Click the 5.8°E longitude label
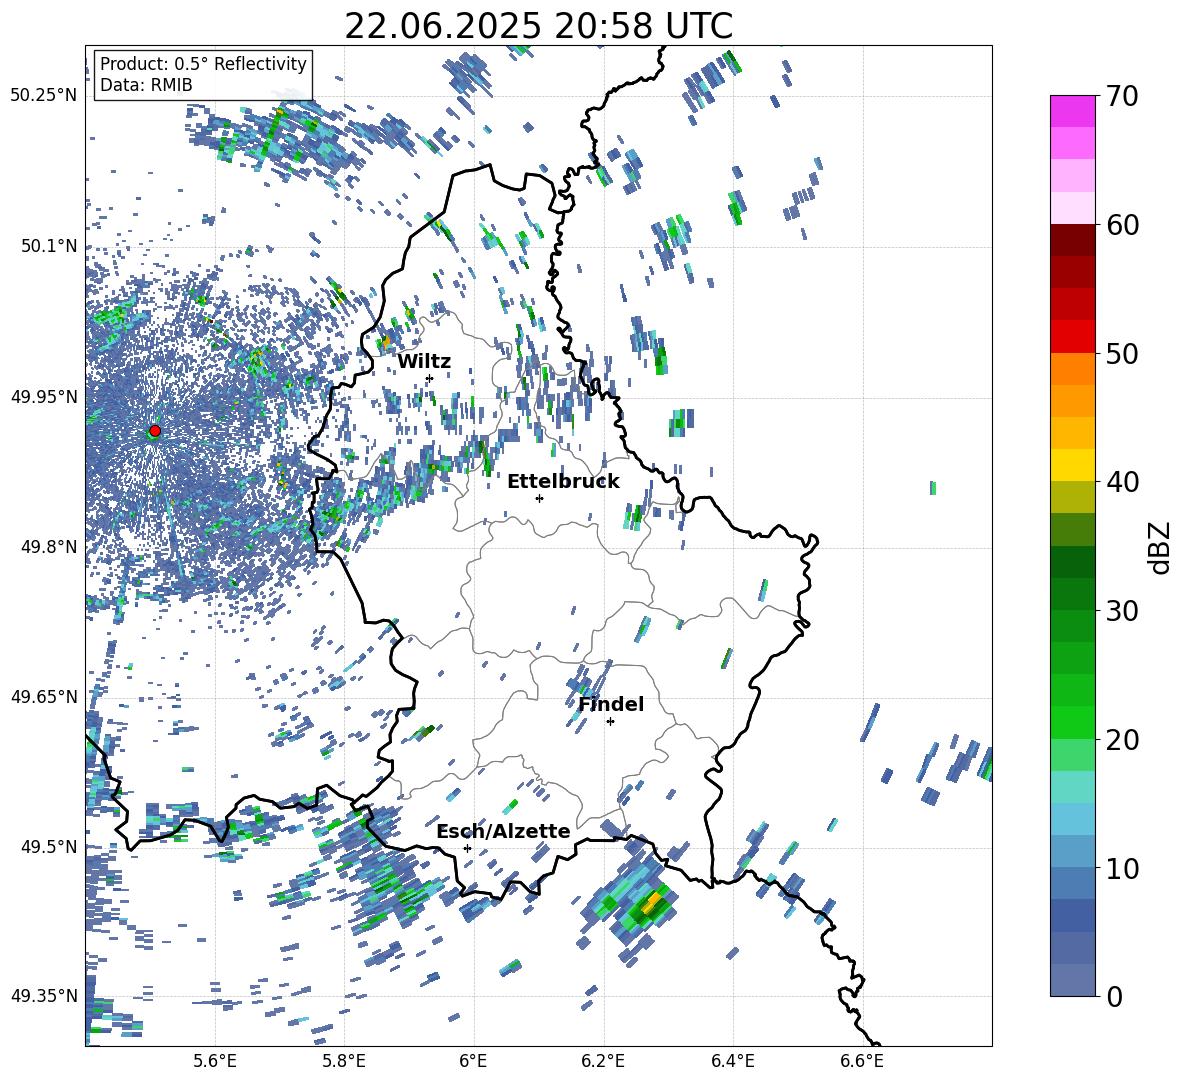The height and width of the screenshot is (1081, 1184). 344,1061
